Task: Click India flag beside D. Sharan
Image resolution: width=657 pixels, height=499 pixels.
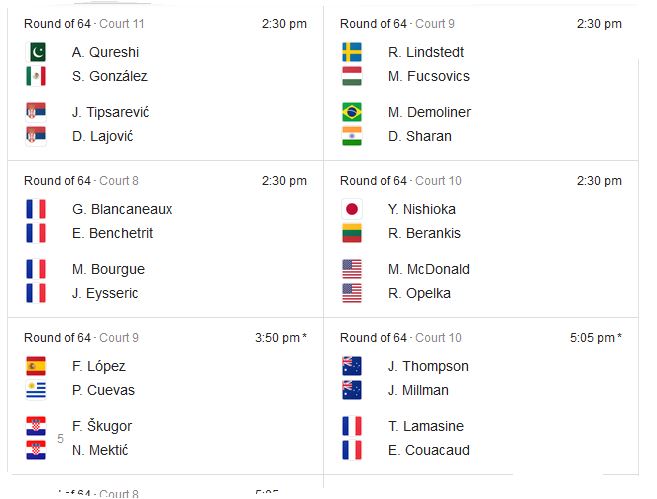Action: coord(352,136)
